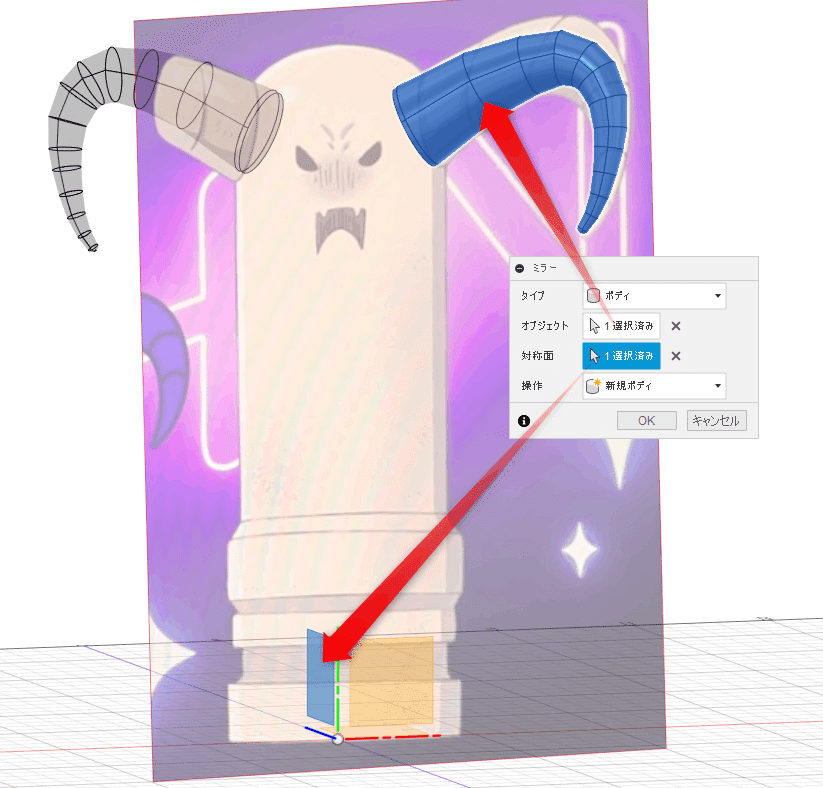
Task: Collapse the ミラー dialog via minus icon
Action: coord(520,268)
